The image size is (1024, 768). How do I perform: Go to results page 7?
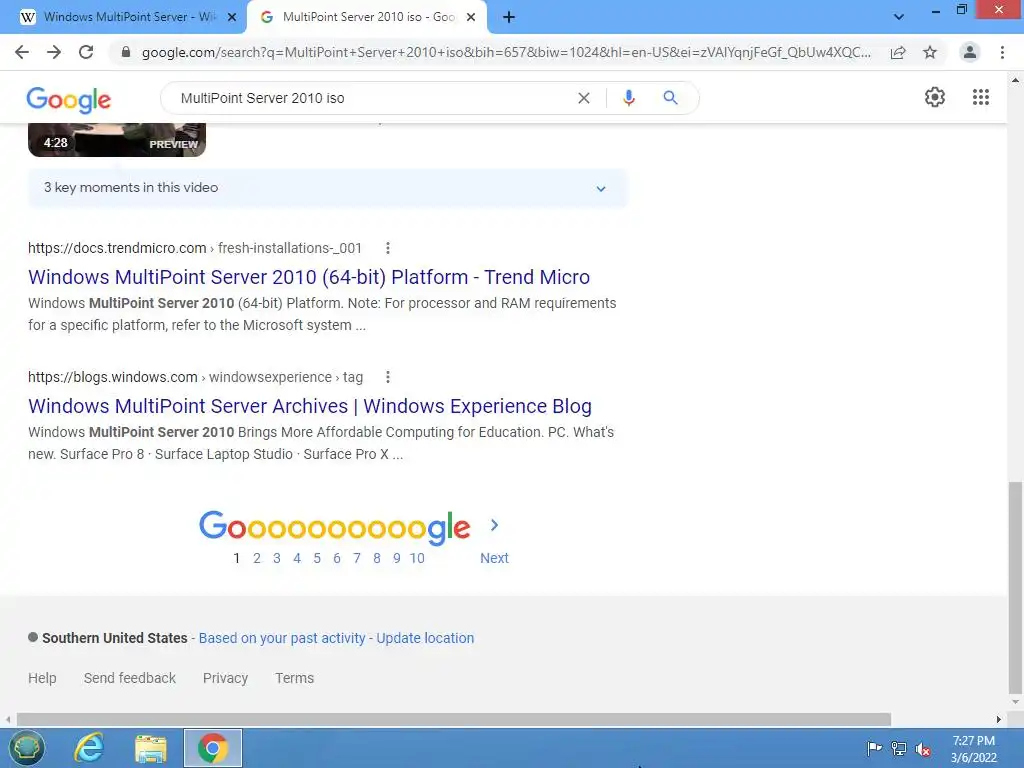pyautogui.click(x=357, y=558)
